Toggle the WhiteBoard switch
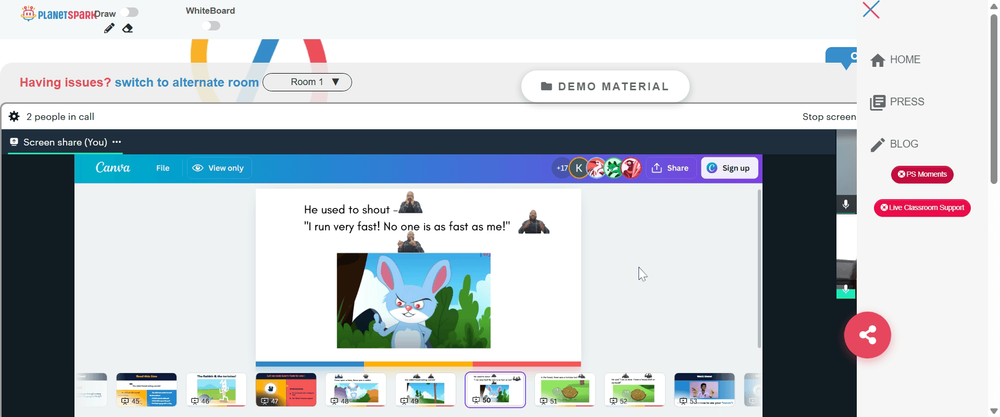The width and height of the screenshot is (1000, 417). pos(211,26)
